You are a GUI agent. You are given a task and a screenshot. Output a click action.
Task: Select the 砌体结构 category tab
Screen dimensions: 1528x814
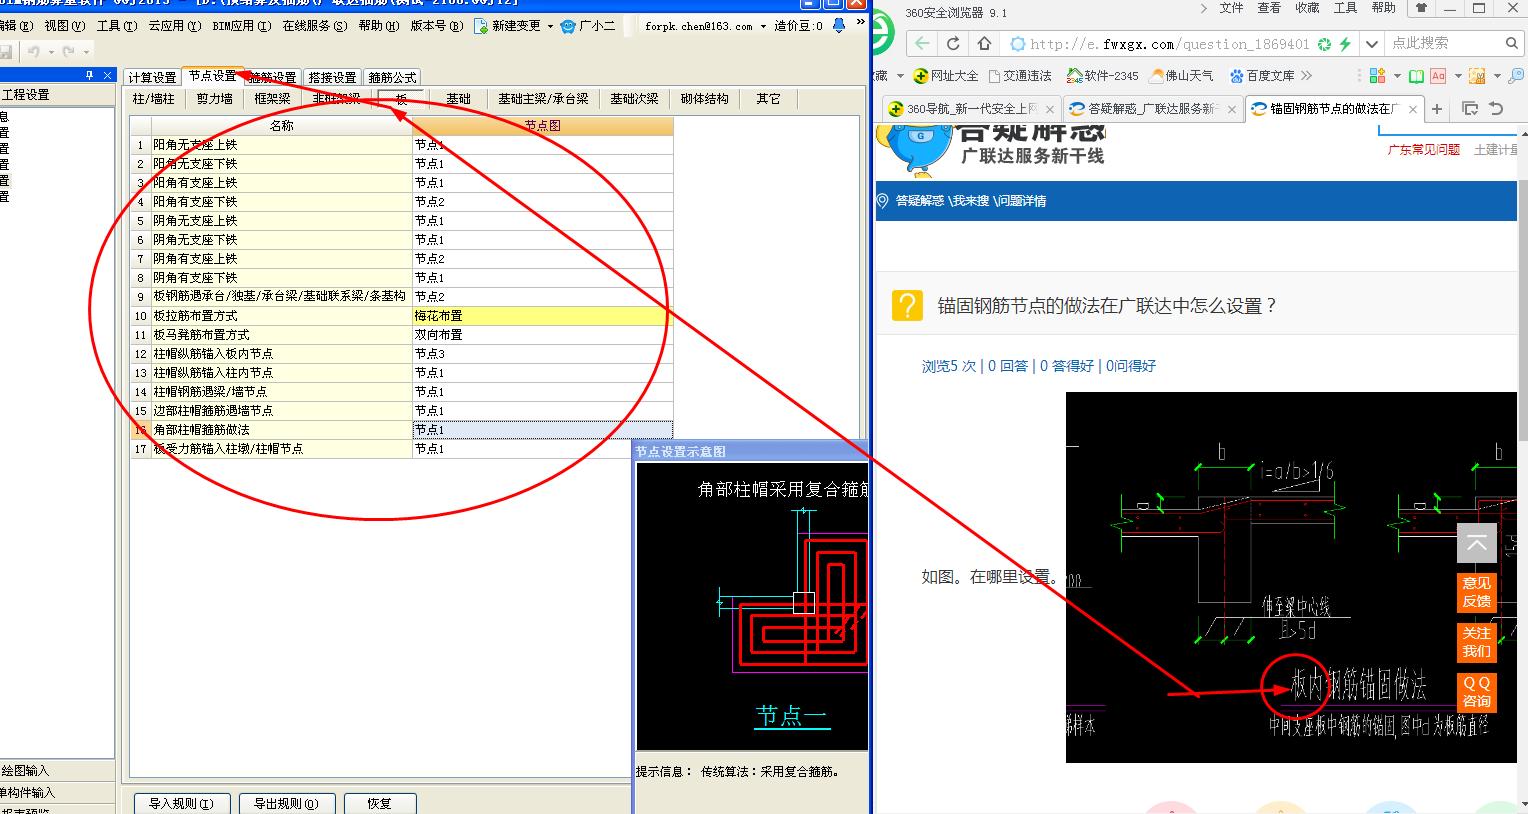pos(704,98)
